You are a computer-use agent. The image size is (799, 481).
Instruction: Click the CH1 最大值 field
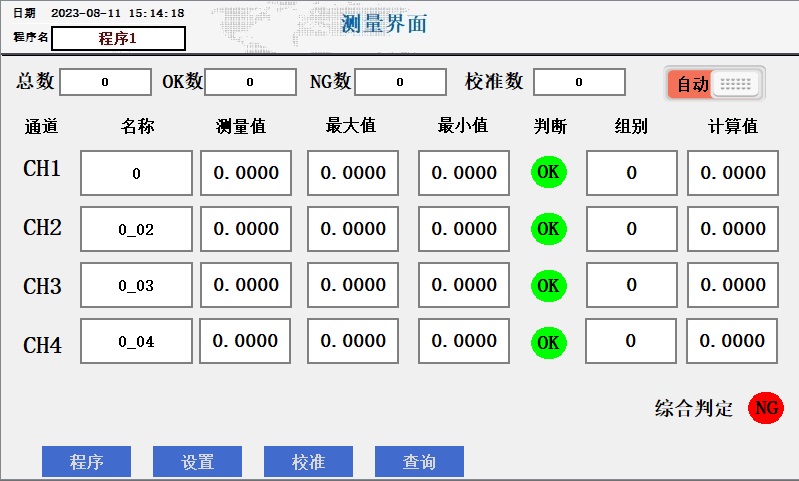pyautogui.click(x=353, y=173)
